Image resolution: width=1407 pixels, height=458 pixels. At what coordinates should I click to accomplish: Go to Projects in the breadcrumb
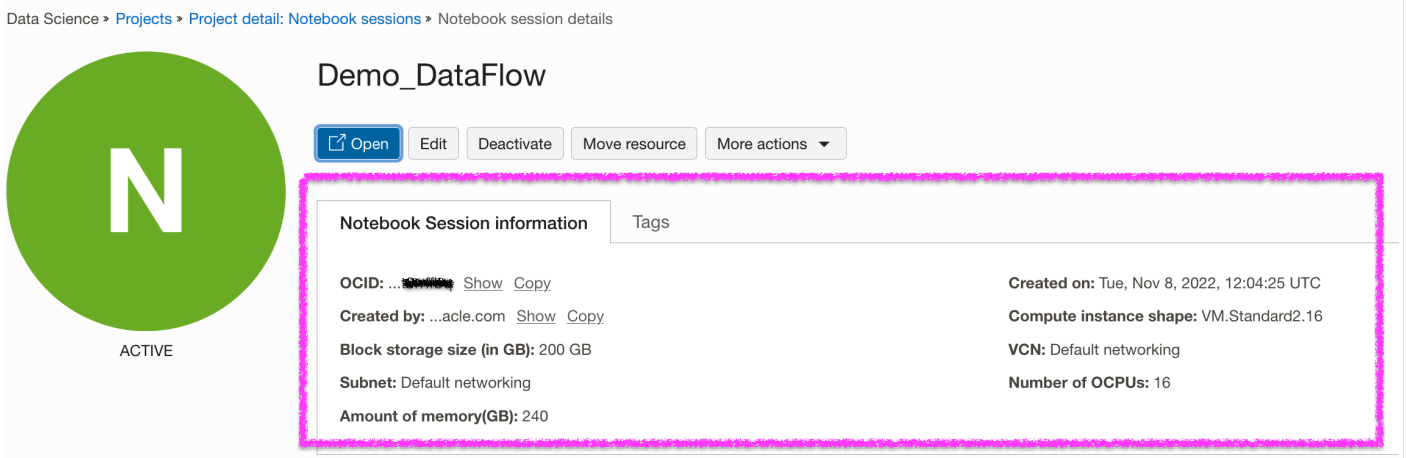(144, 19)
